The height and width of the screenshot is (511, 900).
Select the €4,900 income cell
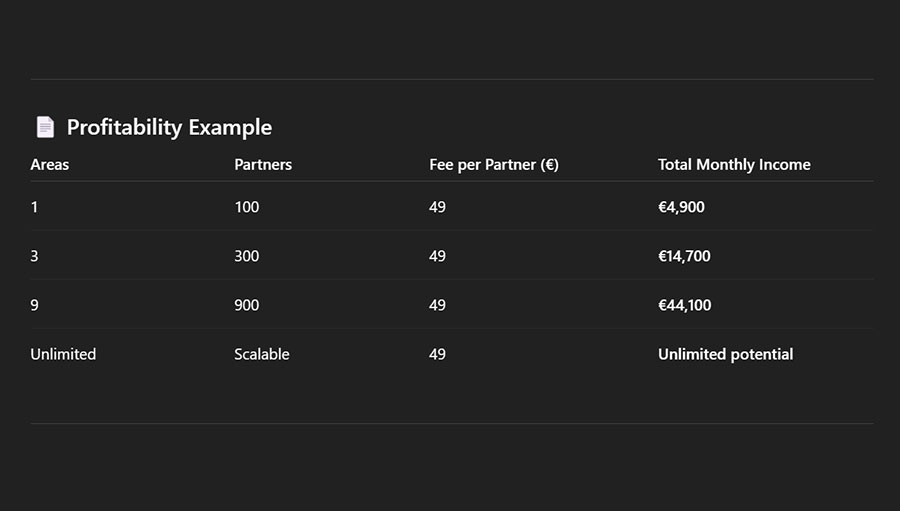pos(681,207)
